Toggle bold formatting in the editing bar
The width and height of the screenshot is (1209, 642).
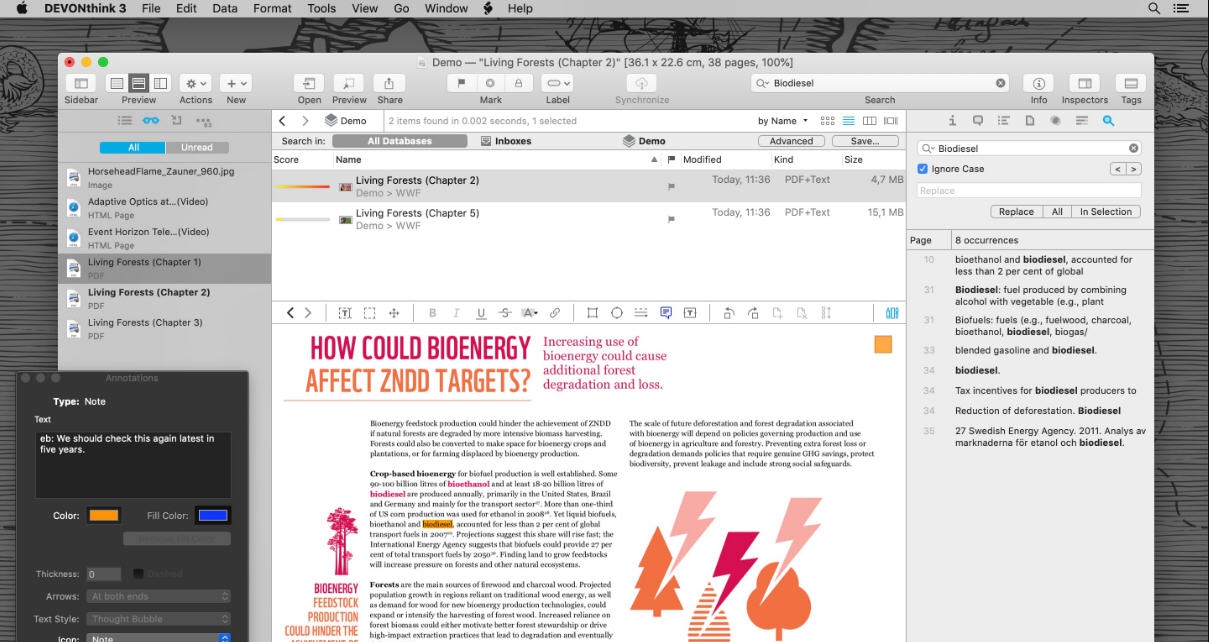coord(432,312)
